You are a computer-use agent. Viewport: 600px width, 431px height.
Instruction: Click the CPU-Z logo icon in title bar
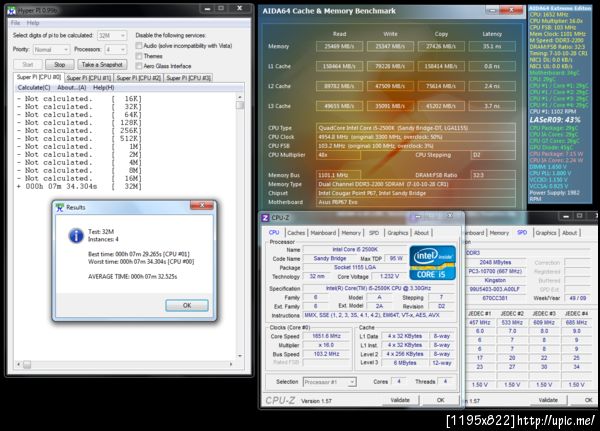point(265,218)
